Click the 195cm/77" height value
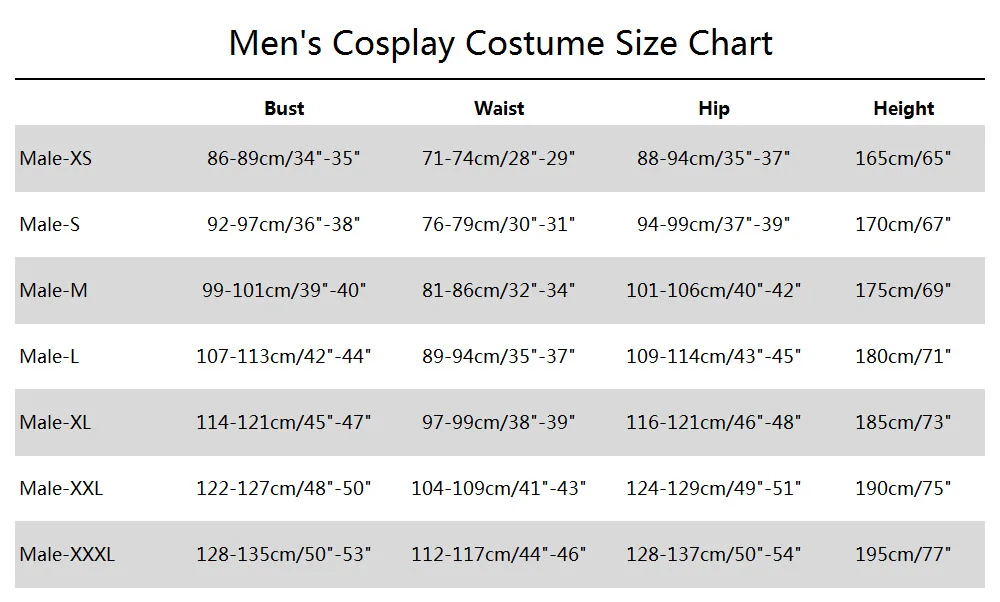The height and width of the screenshot is (602, 1000). pos(903,554)
